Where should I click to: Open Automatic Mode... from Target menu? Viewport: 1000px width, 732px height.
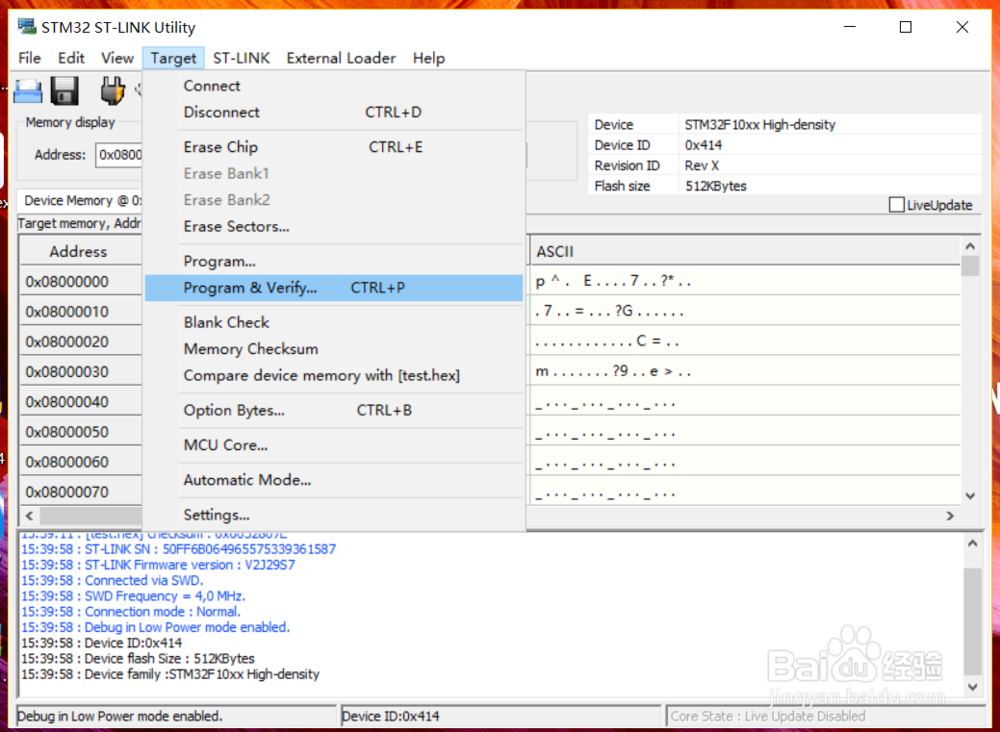[334, 479]
